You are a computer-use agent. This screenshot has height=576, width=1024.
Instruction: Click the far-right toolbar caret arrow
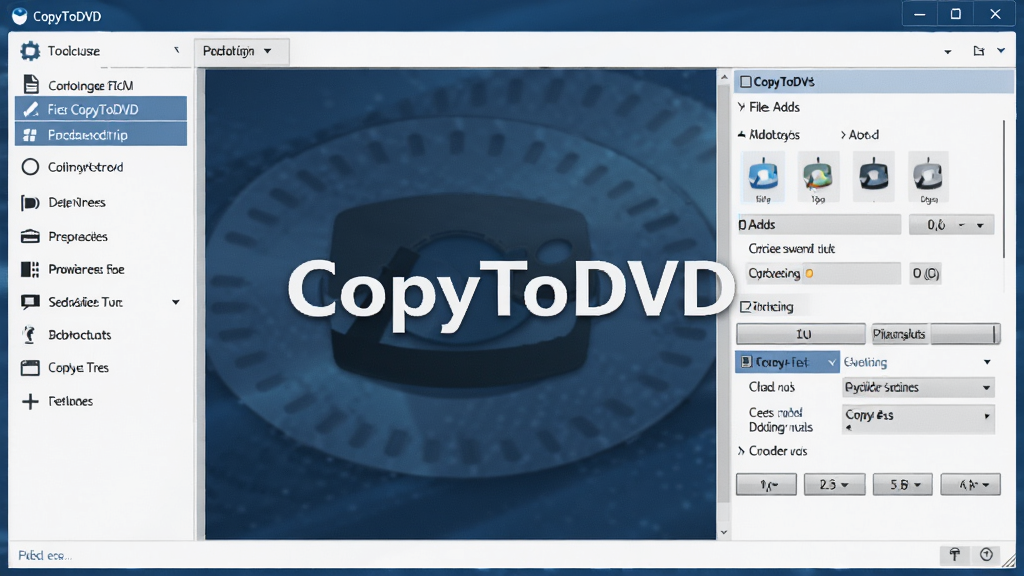click(1000, 51)
